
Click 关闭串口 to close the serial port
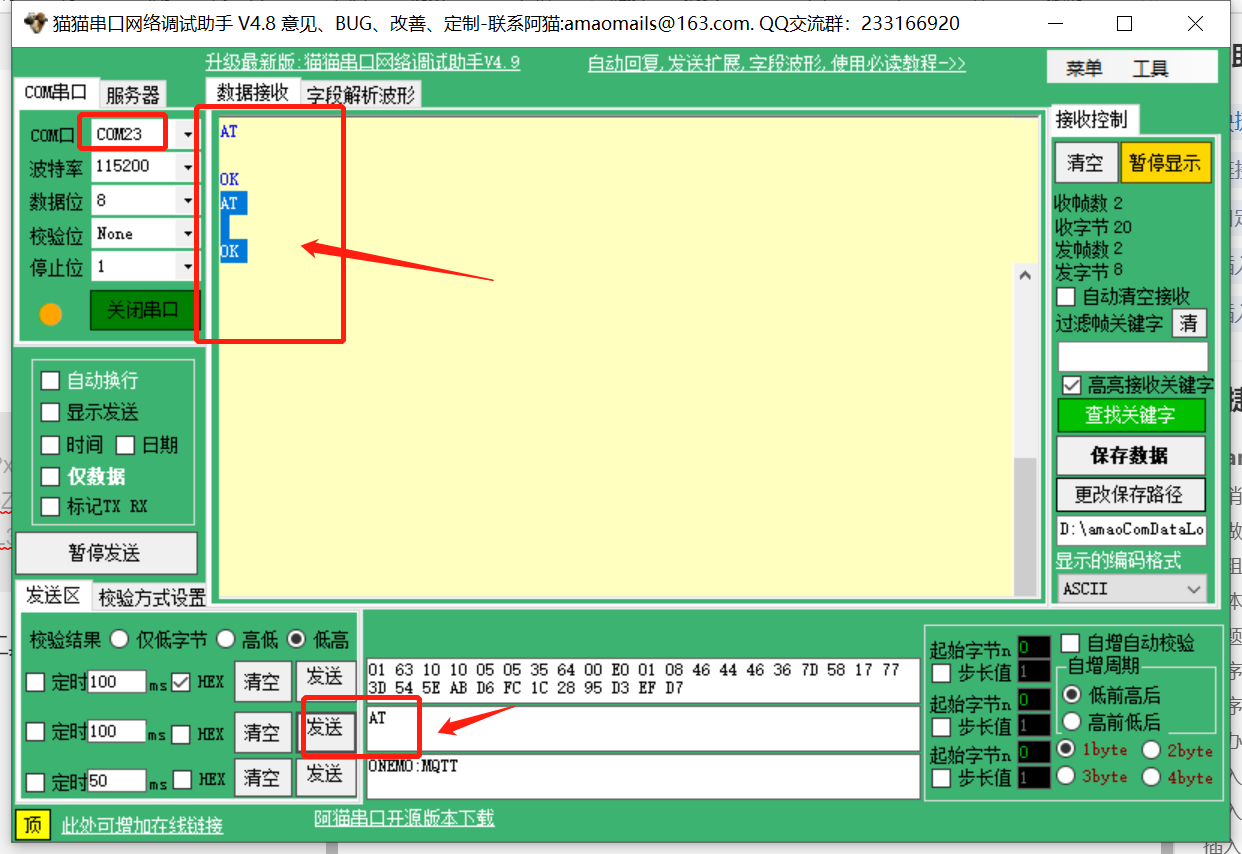[x=143, y=311]
